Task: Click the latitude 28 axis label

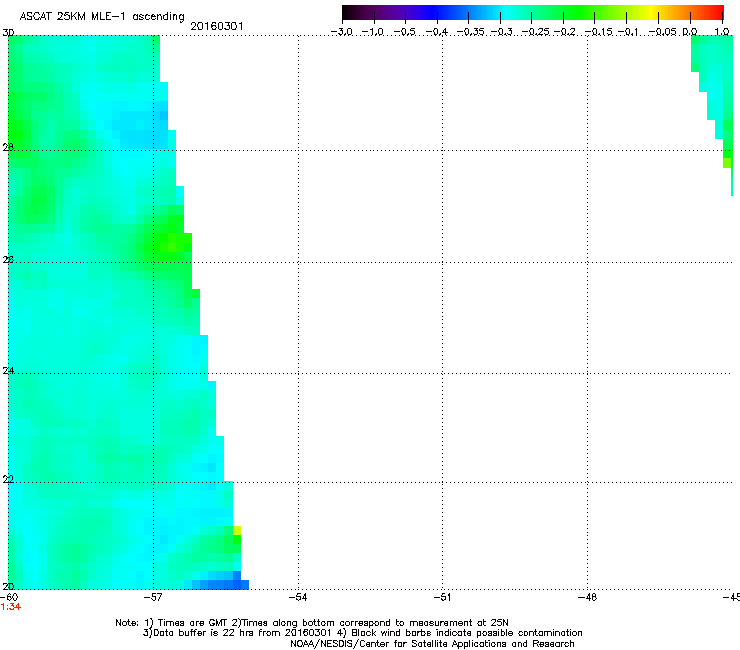Action: coord(8,148)
